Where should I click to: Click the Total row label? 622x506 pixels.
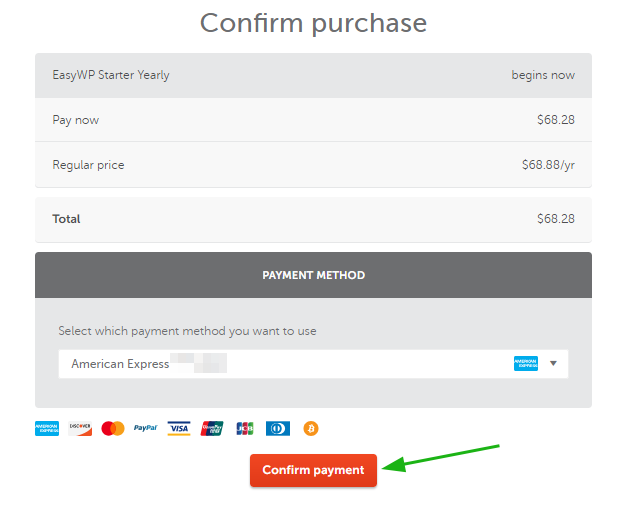pos(66,219)
